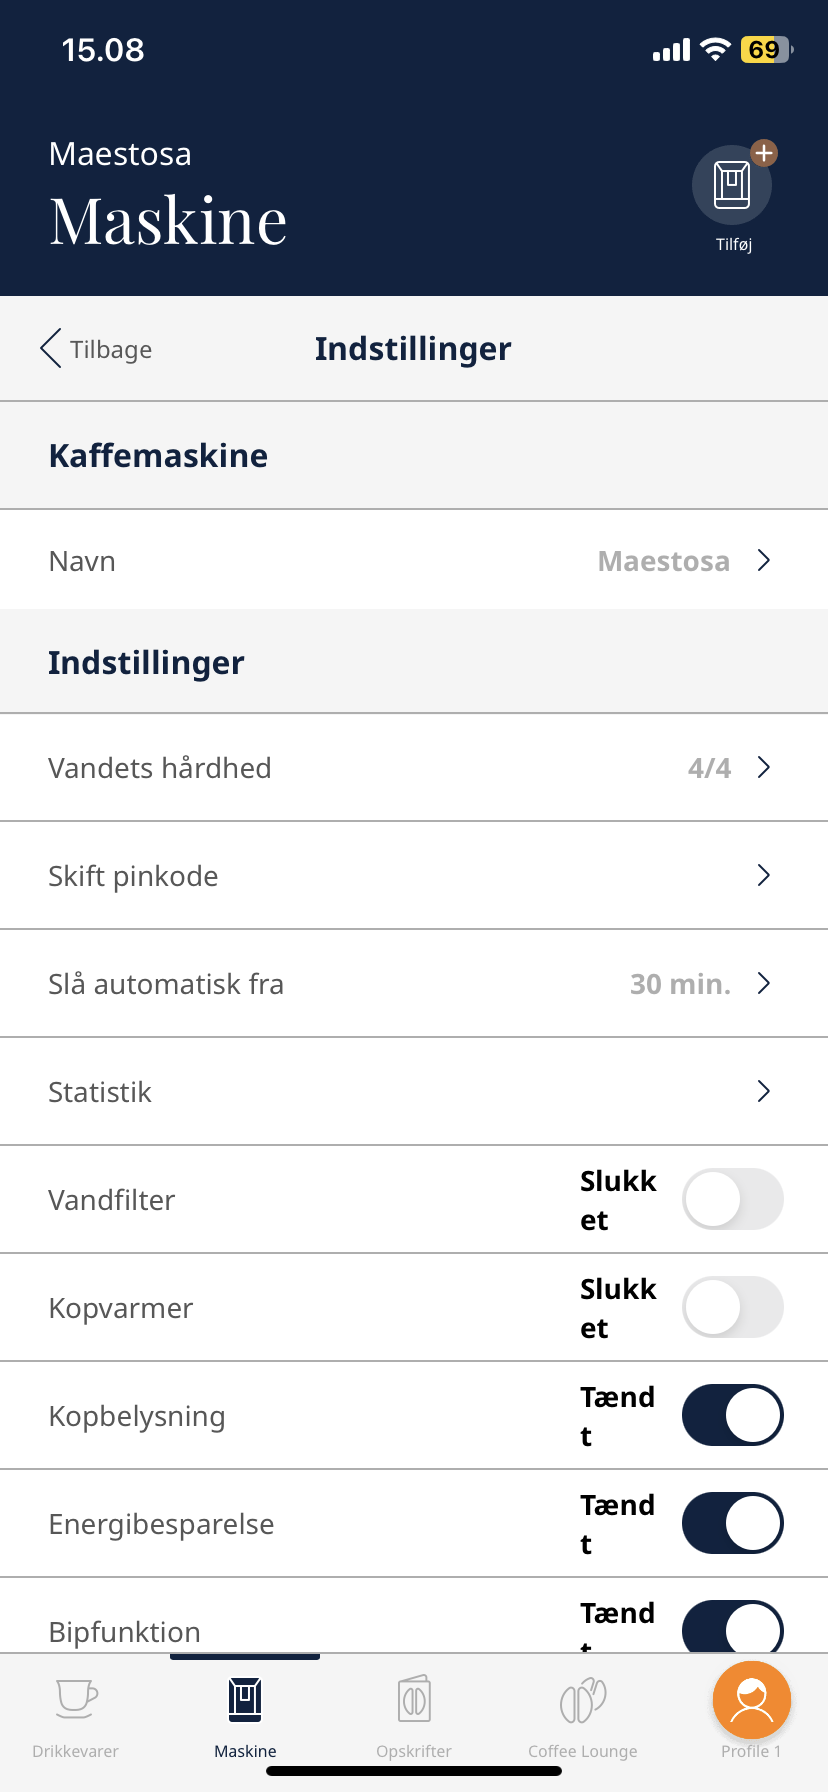Open the Vandets hårdhed 4/4 chevron
Image resolution: width=828 pixels, height=1792 pixels.
tap(764, 768)
